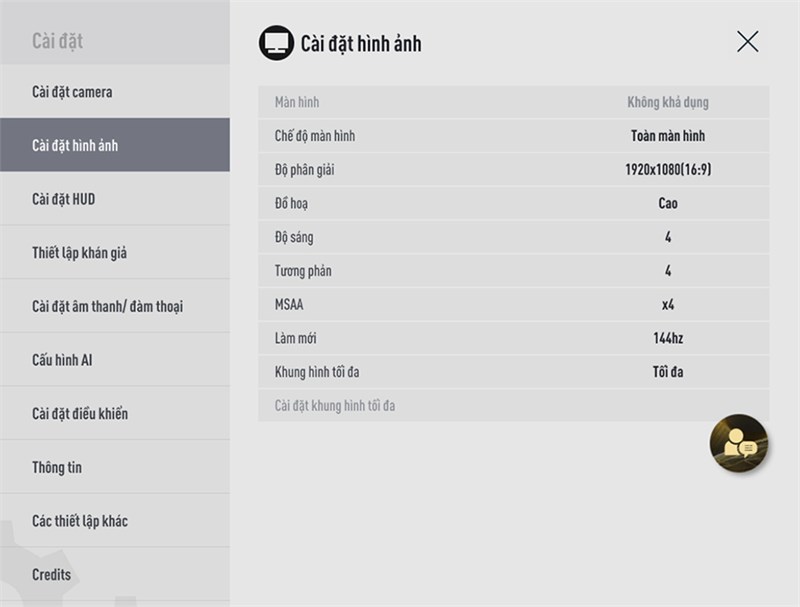Select Cấu hình AI entry
The width and height of the screenshot is (800, 607).
pos(115,360)
